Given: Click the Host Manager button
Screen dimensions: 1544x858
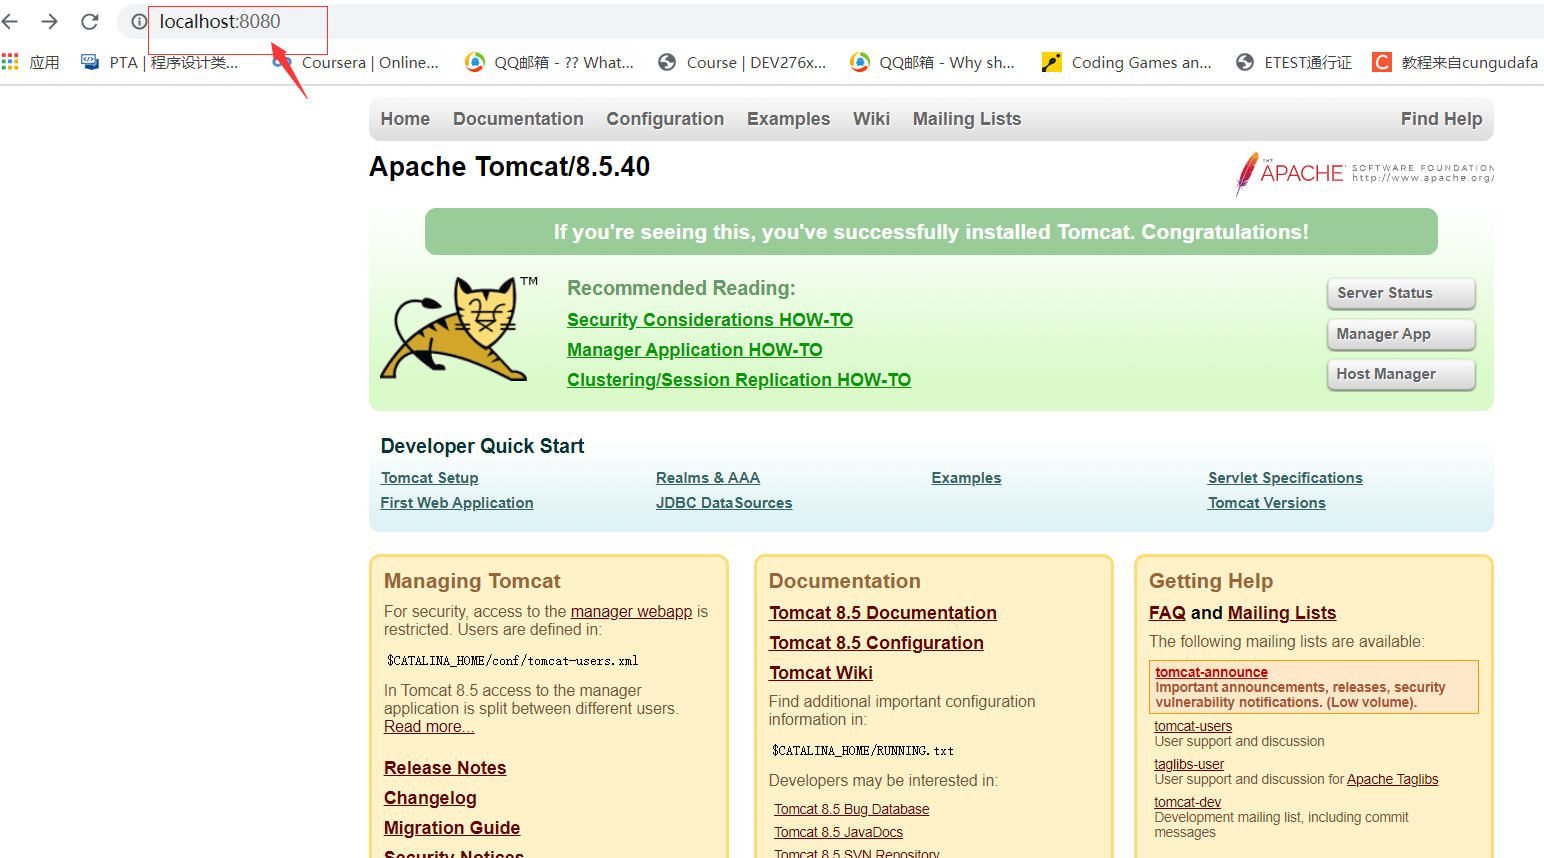Looking at the screenshot, I should point(1401,374).
